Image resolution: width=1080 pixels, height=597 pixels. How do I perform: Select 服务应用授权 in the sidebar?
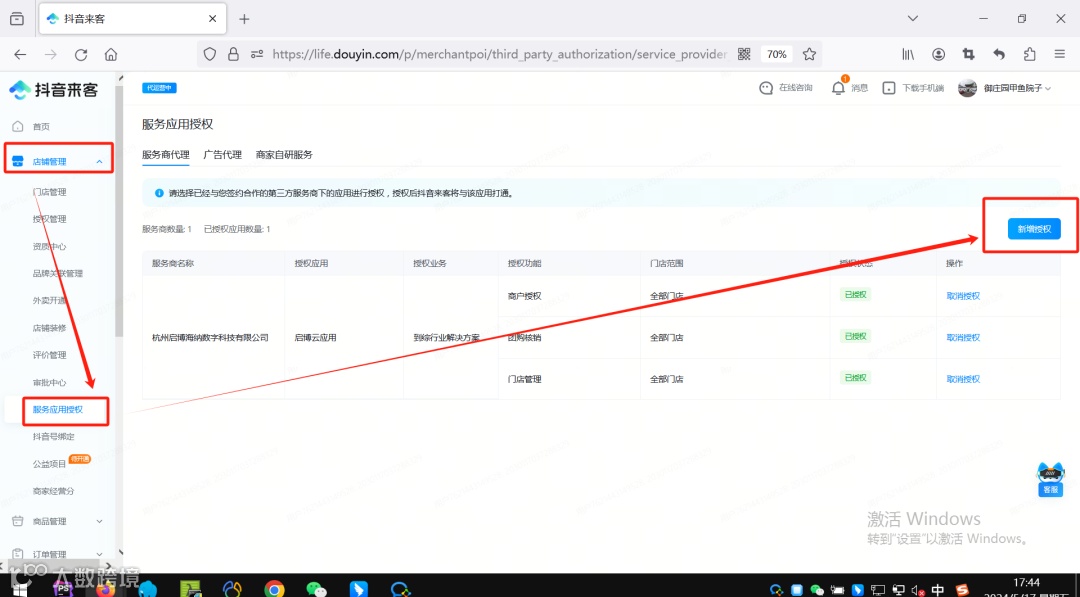58,410
